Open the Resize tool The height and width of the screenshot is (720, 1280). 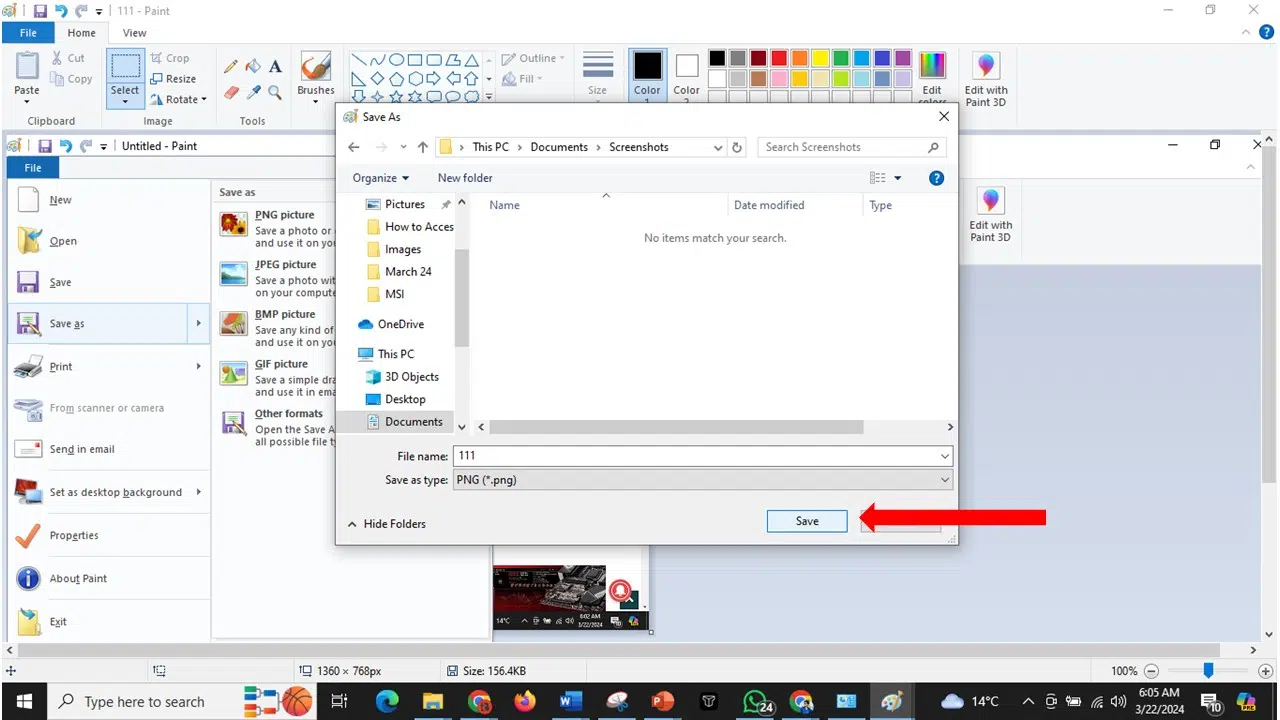click(x=173, y=79)
